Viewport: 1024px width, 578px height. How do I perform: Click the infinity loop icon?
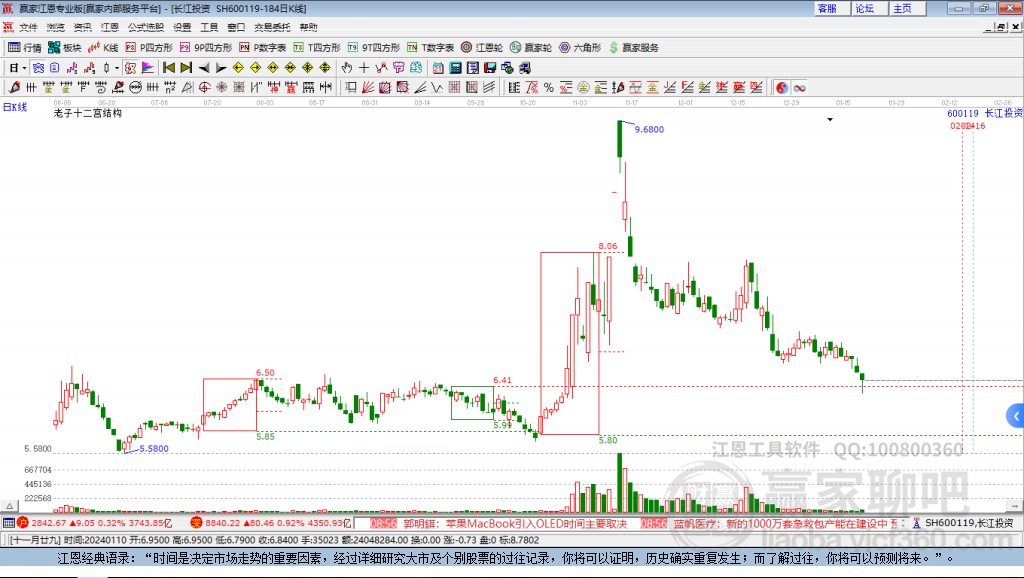pos(799,88)
